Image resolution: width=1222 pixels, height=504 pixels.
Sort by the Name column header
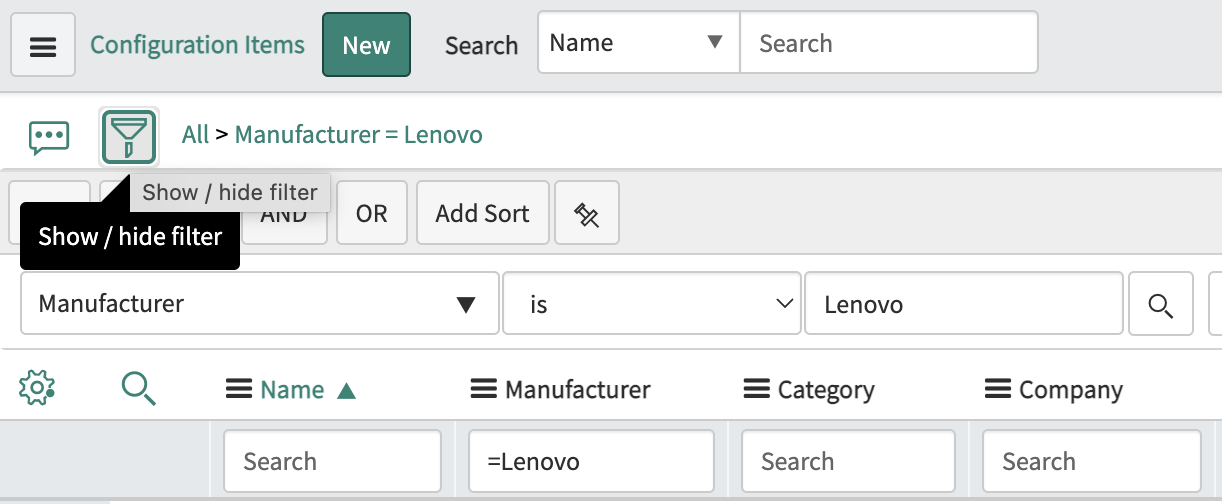coord(292,390)
